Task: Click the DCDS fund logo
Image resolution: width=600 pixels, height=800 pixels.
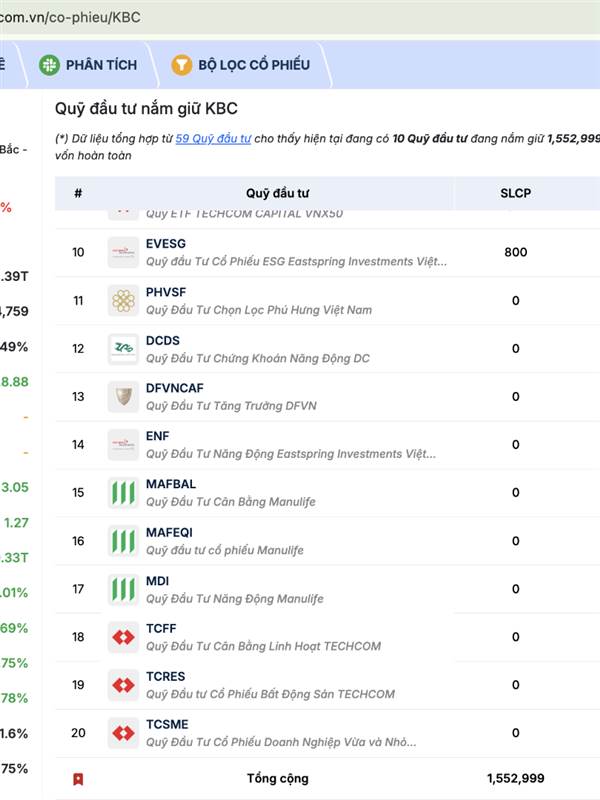Action: click(x=123, y=348)
